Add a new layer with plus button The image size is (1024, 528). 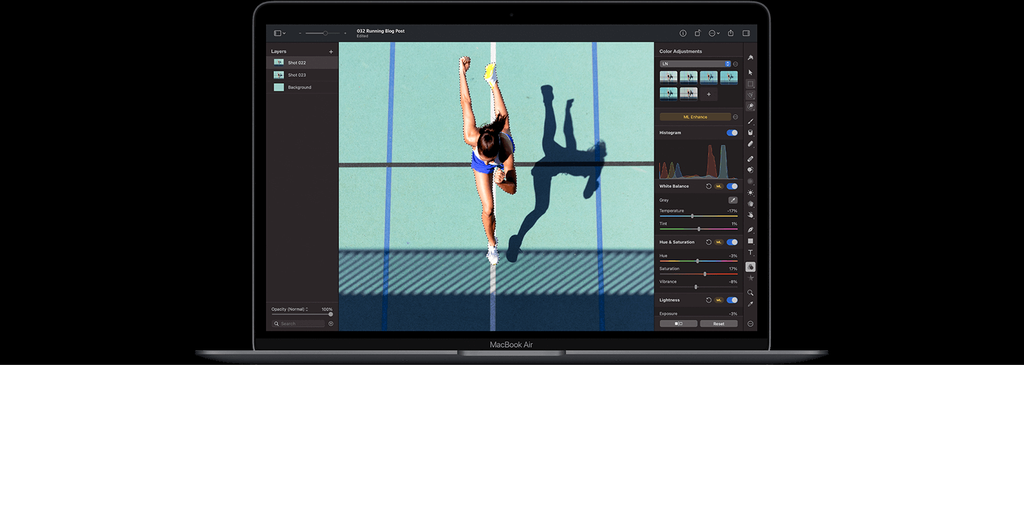tap(331, 52)
